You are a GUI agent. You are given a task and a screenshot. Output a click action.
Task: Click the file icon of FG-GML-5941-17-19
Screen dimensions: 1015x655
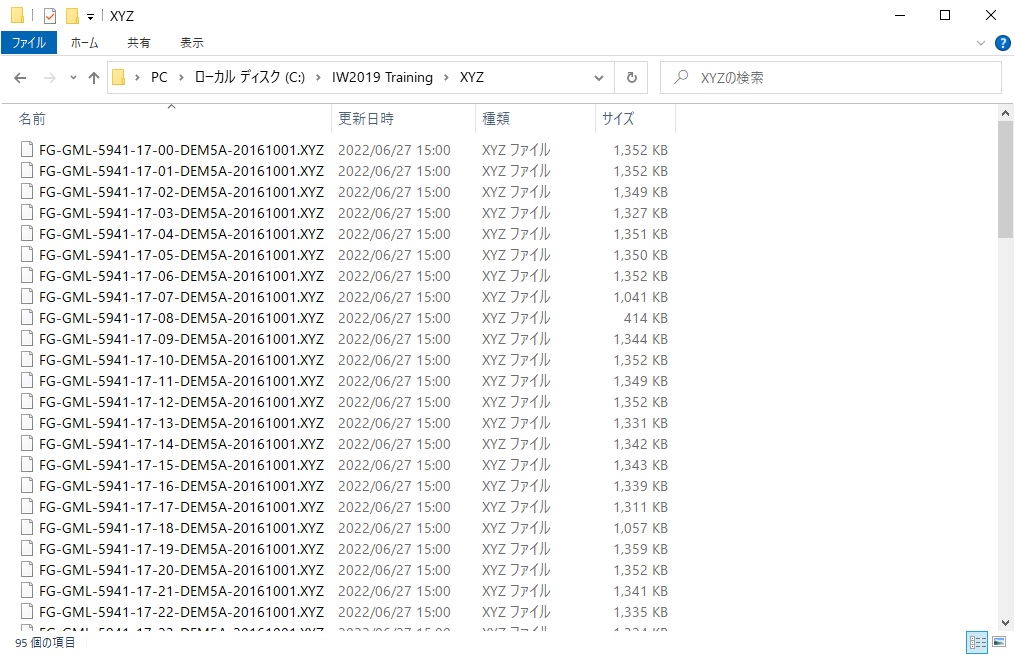pos(27,550)
